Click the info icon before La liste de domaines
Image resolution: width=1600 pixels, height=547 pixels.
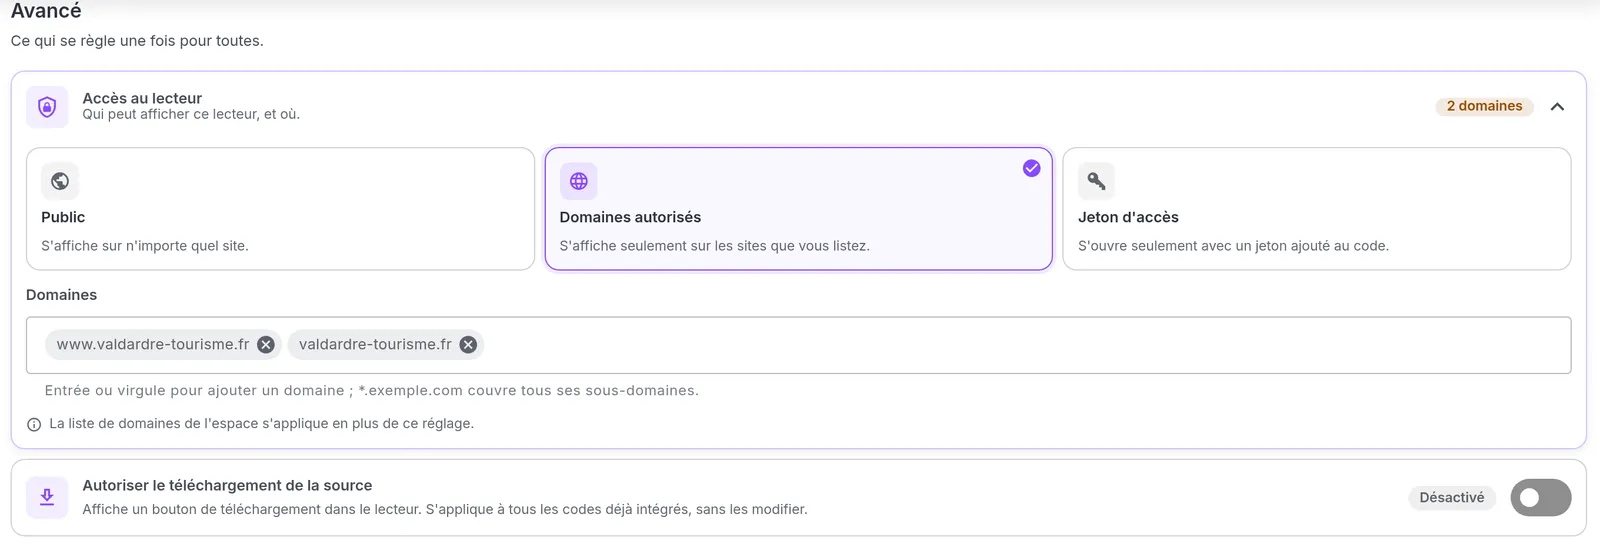click(34, 424)
